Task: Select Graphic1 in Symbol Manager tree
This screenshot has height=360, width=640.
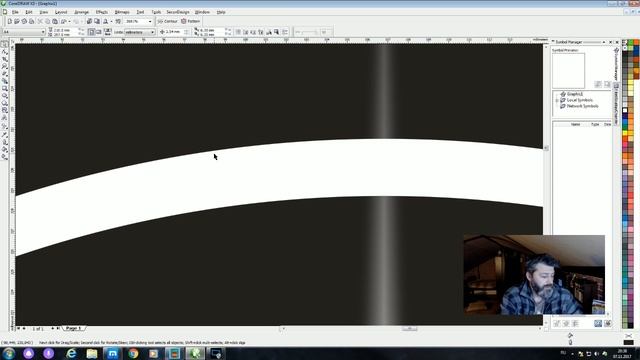Action: pos(575,94)
